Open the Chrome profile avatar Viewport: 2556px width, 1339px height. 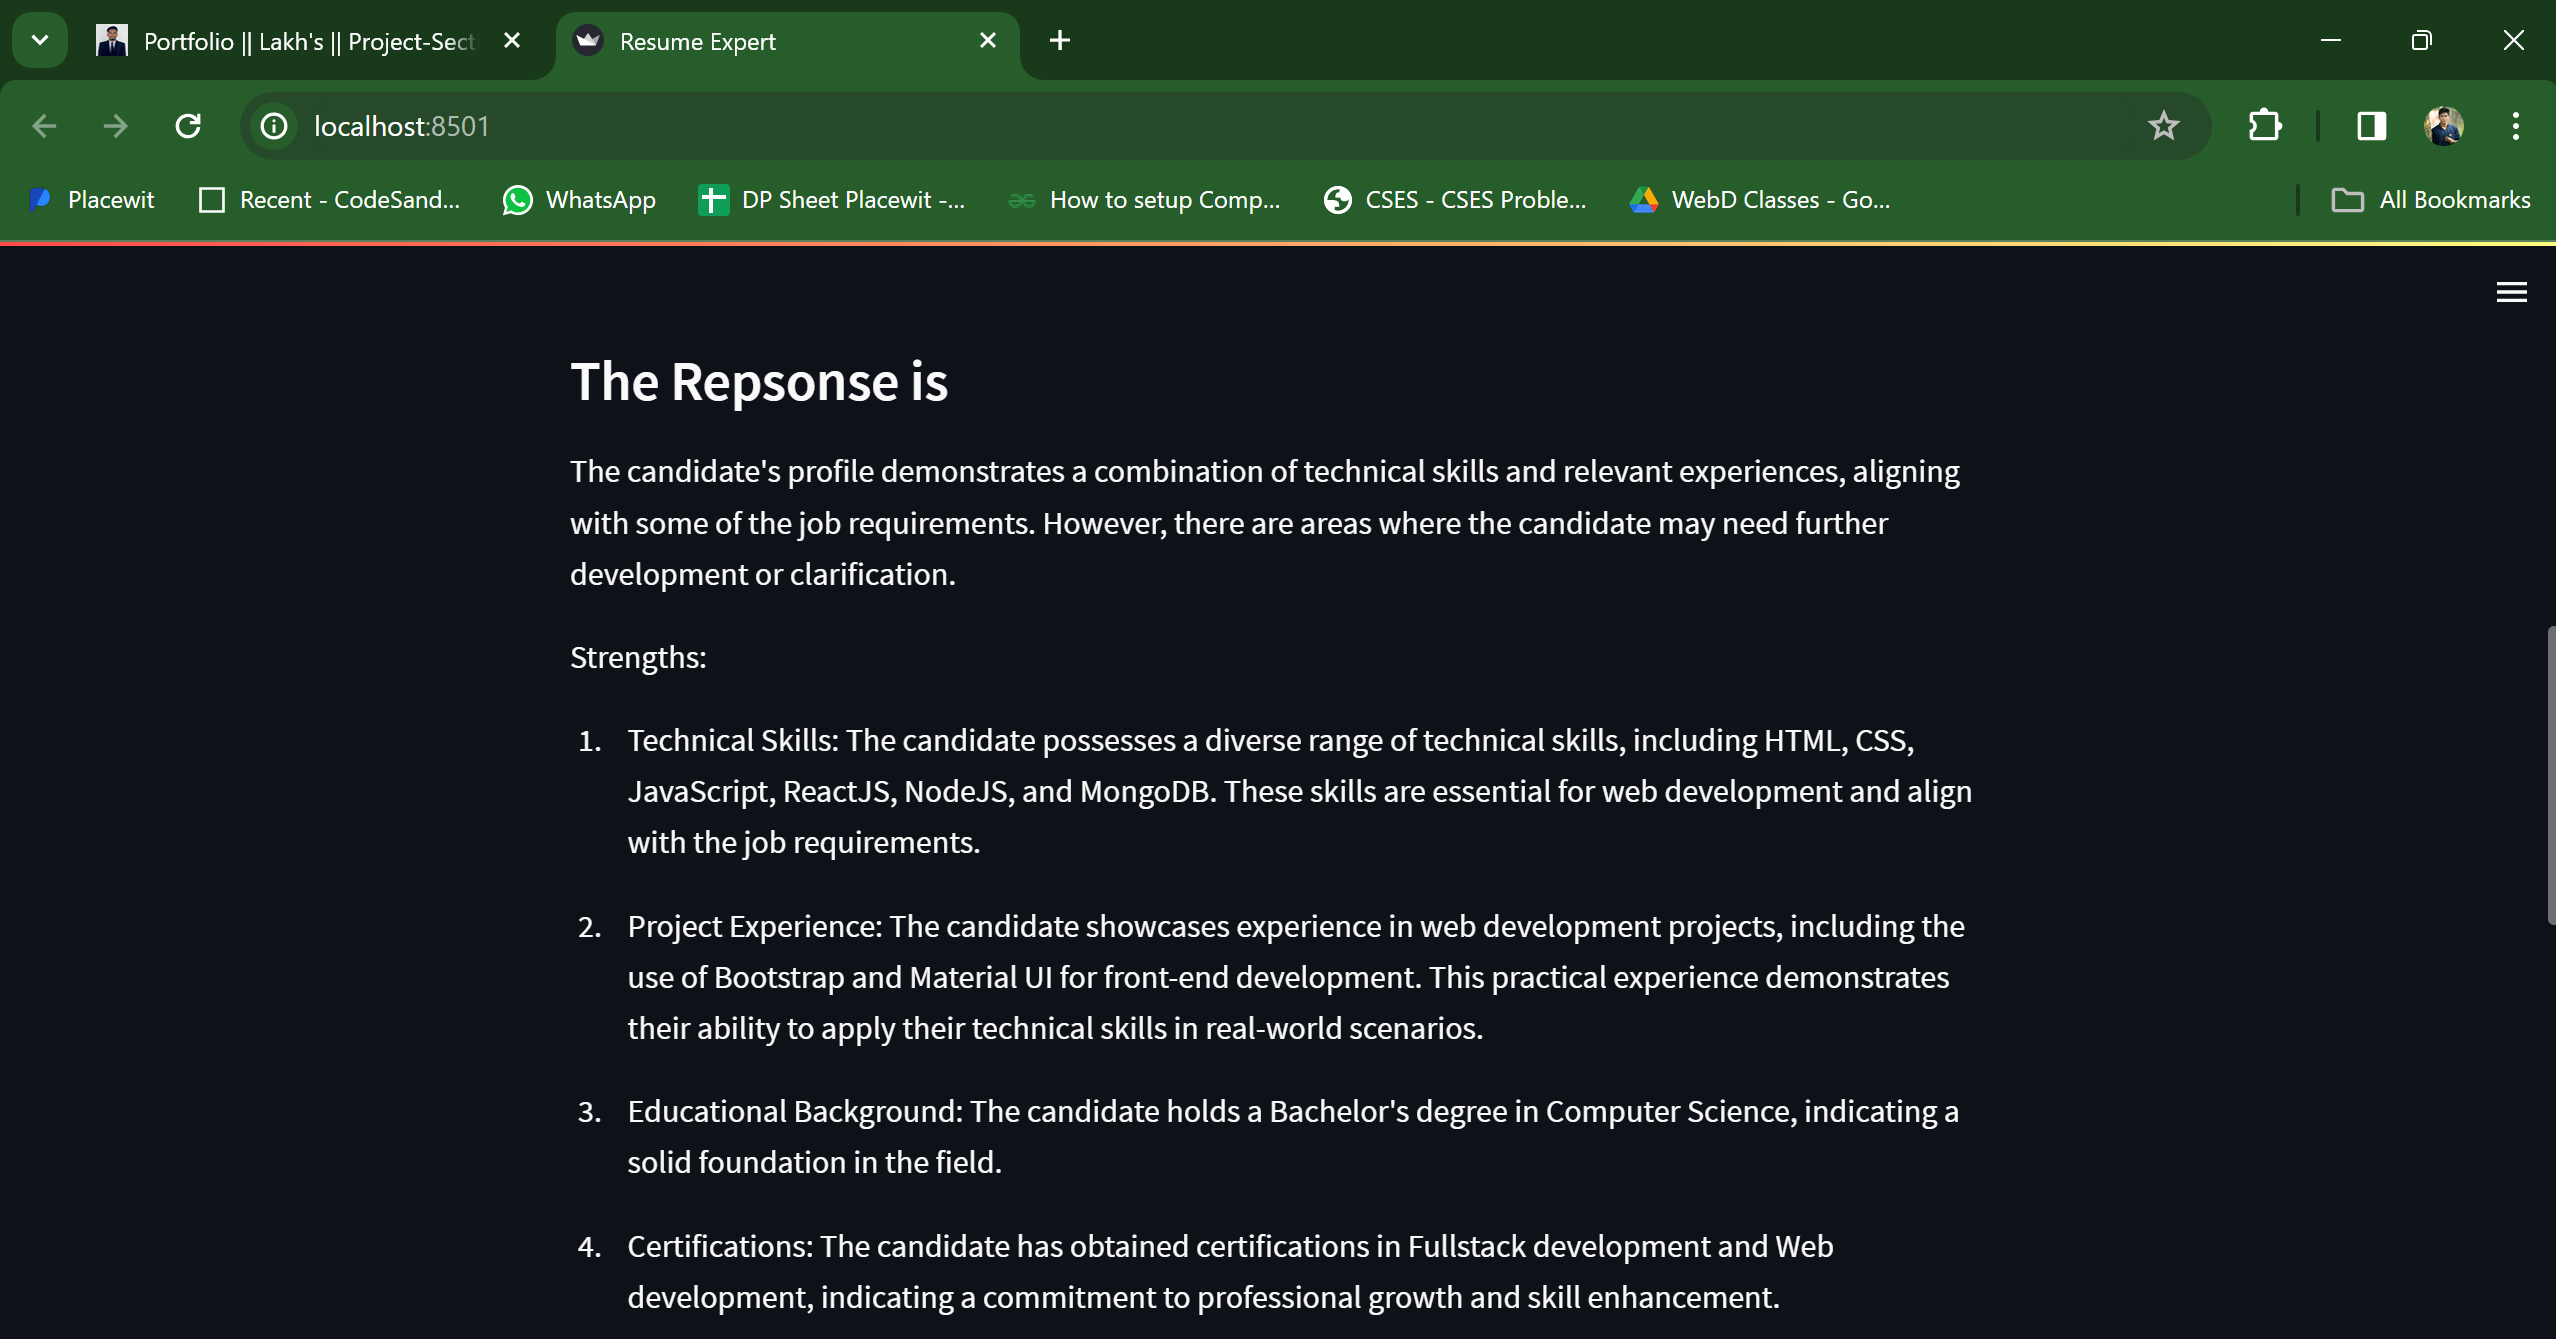pos(2444,126)
